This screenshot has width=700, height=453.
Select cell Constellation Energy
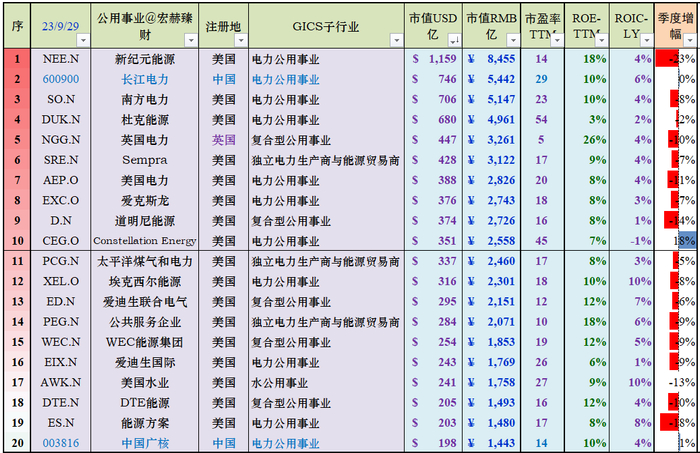(x=145, y=241)
